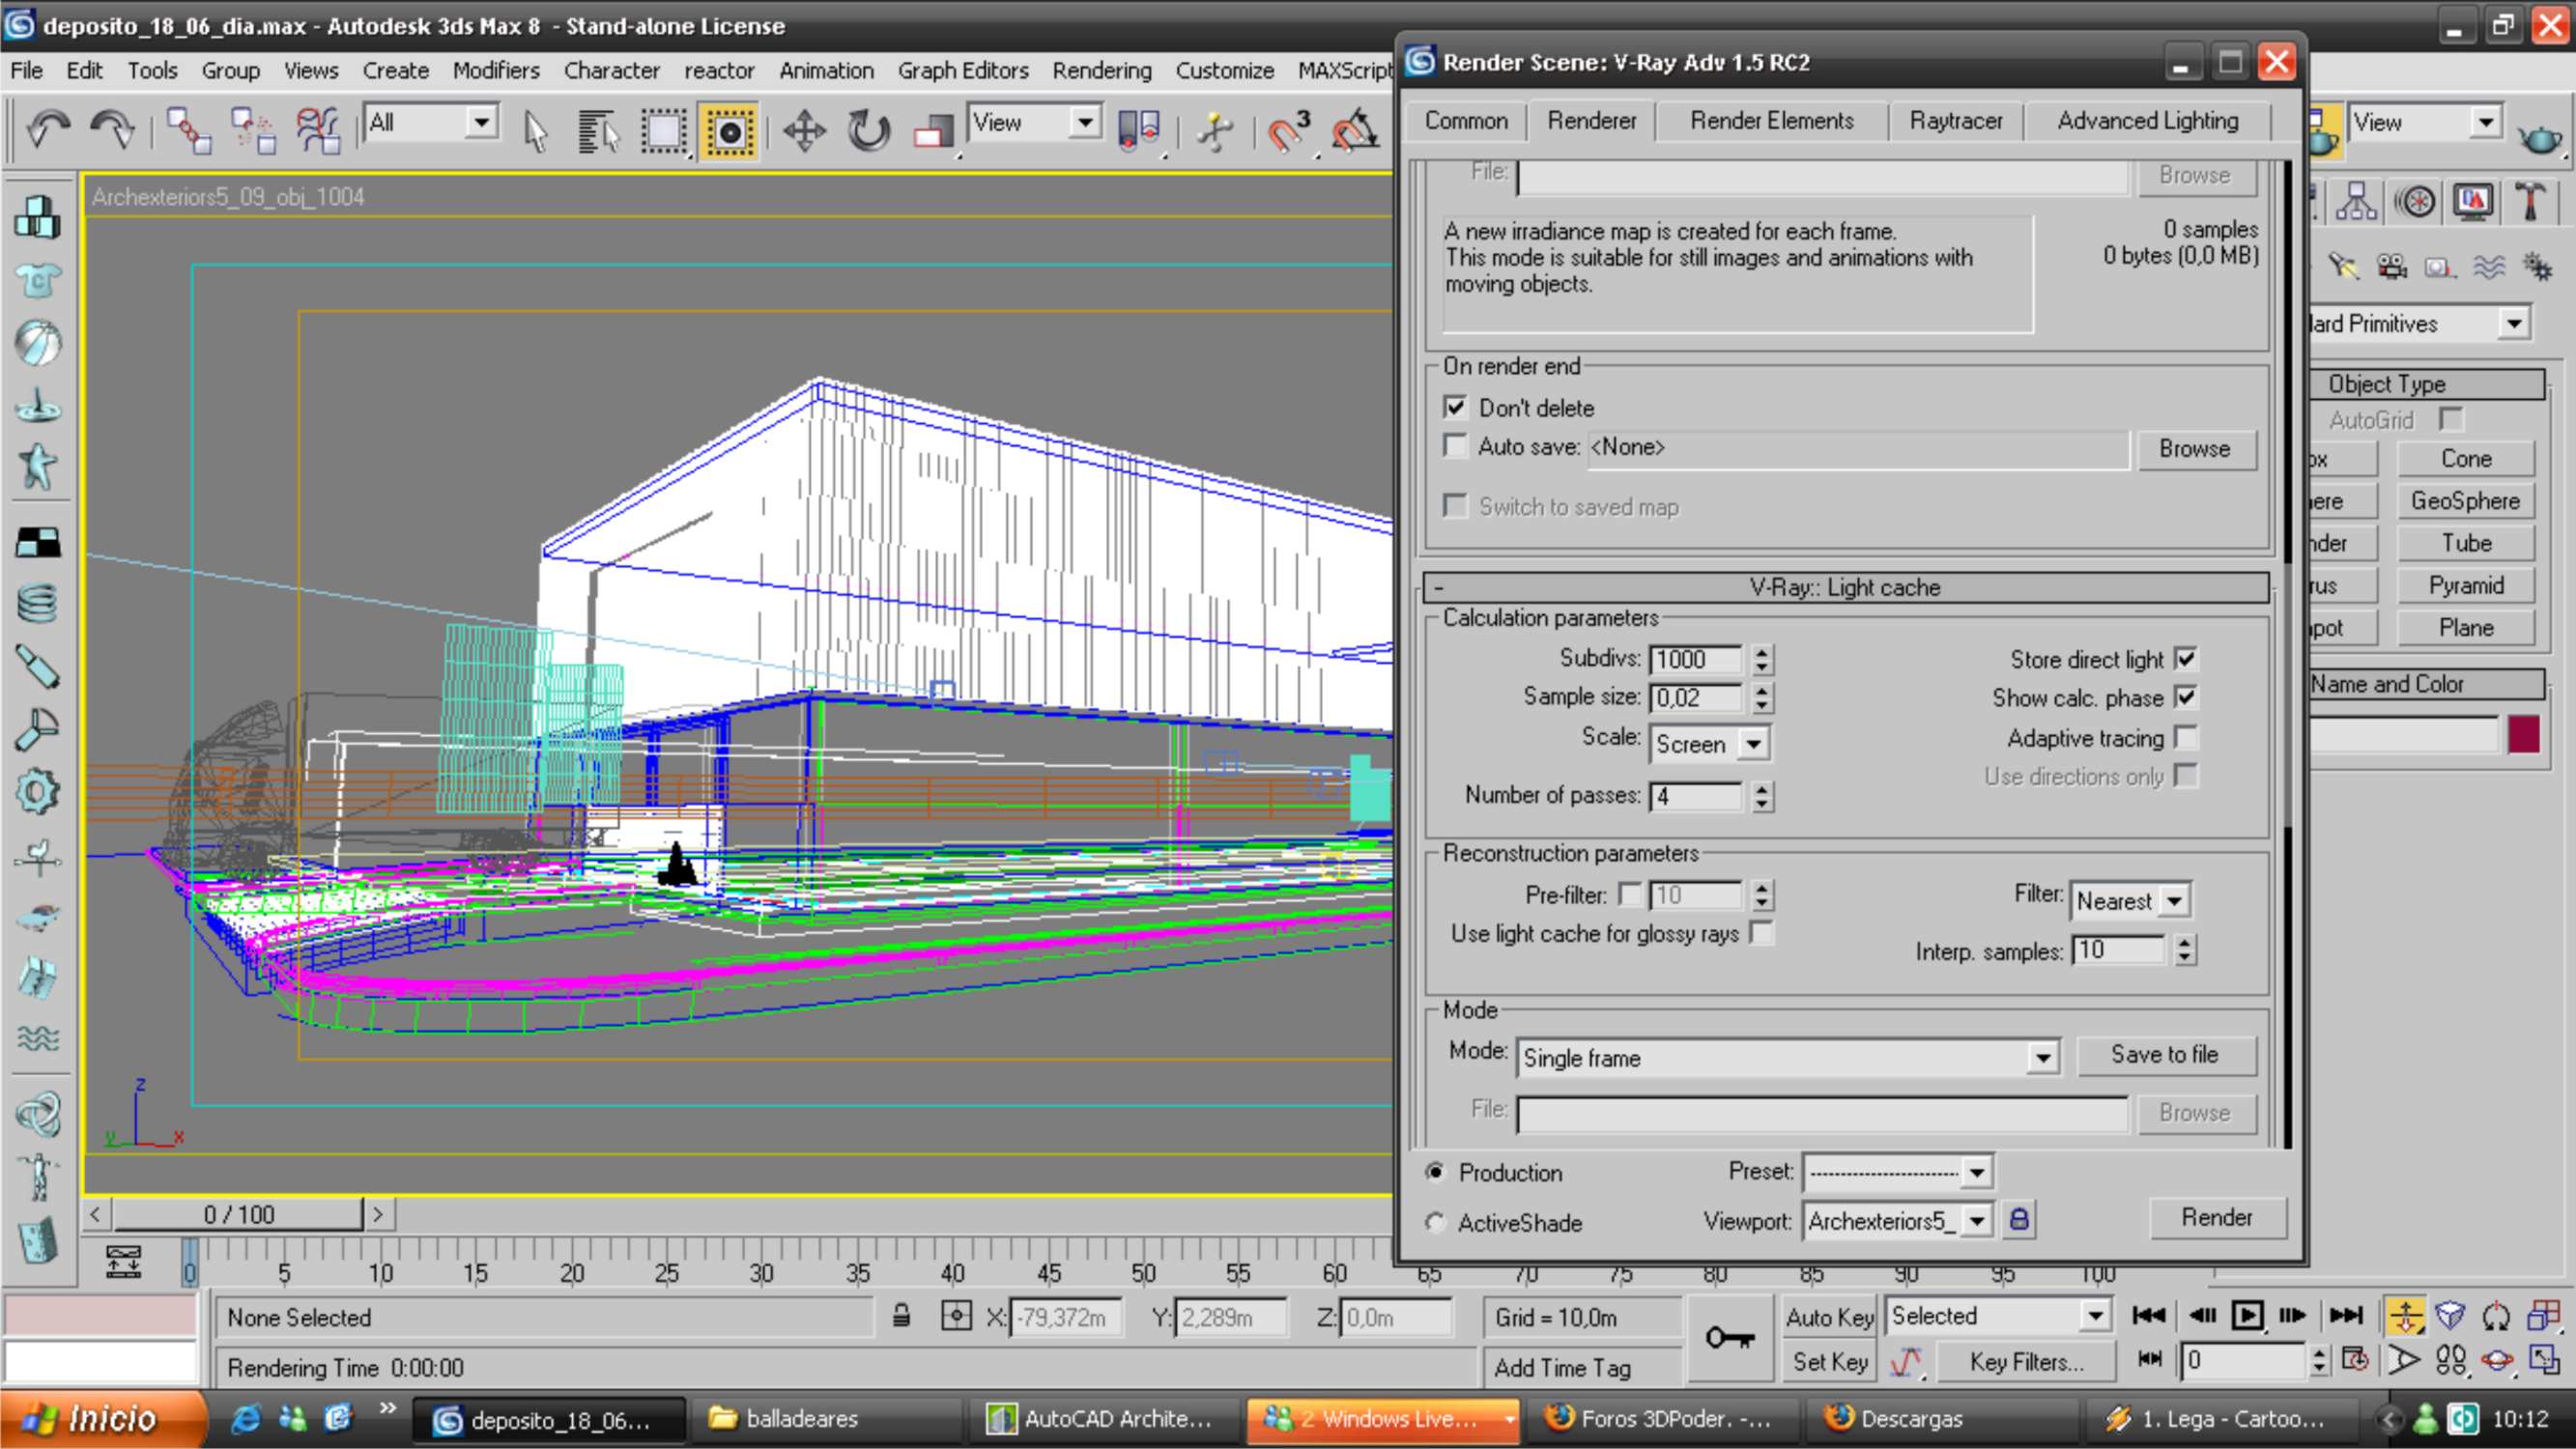Select the Move transform tool
2576x1449 pixels.
pos(804,130)
